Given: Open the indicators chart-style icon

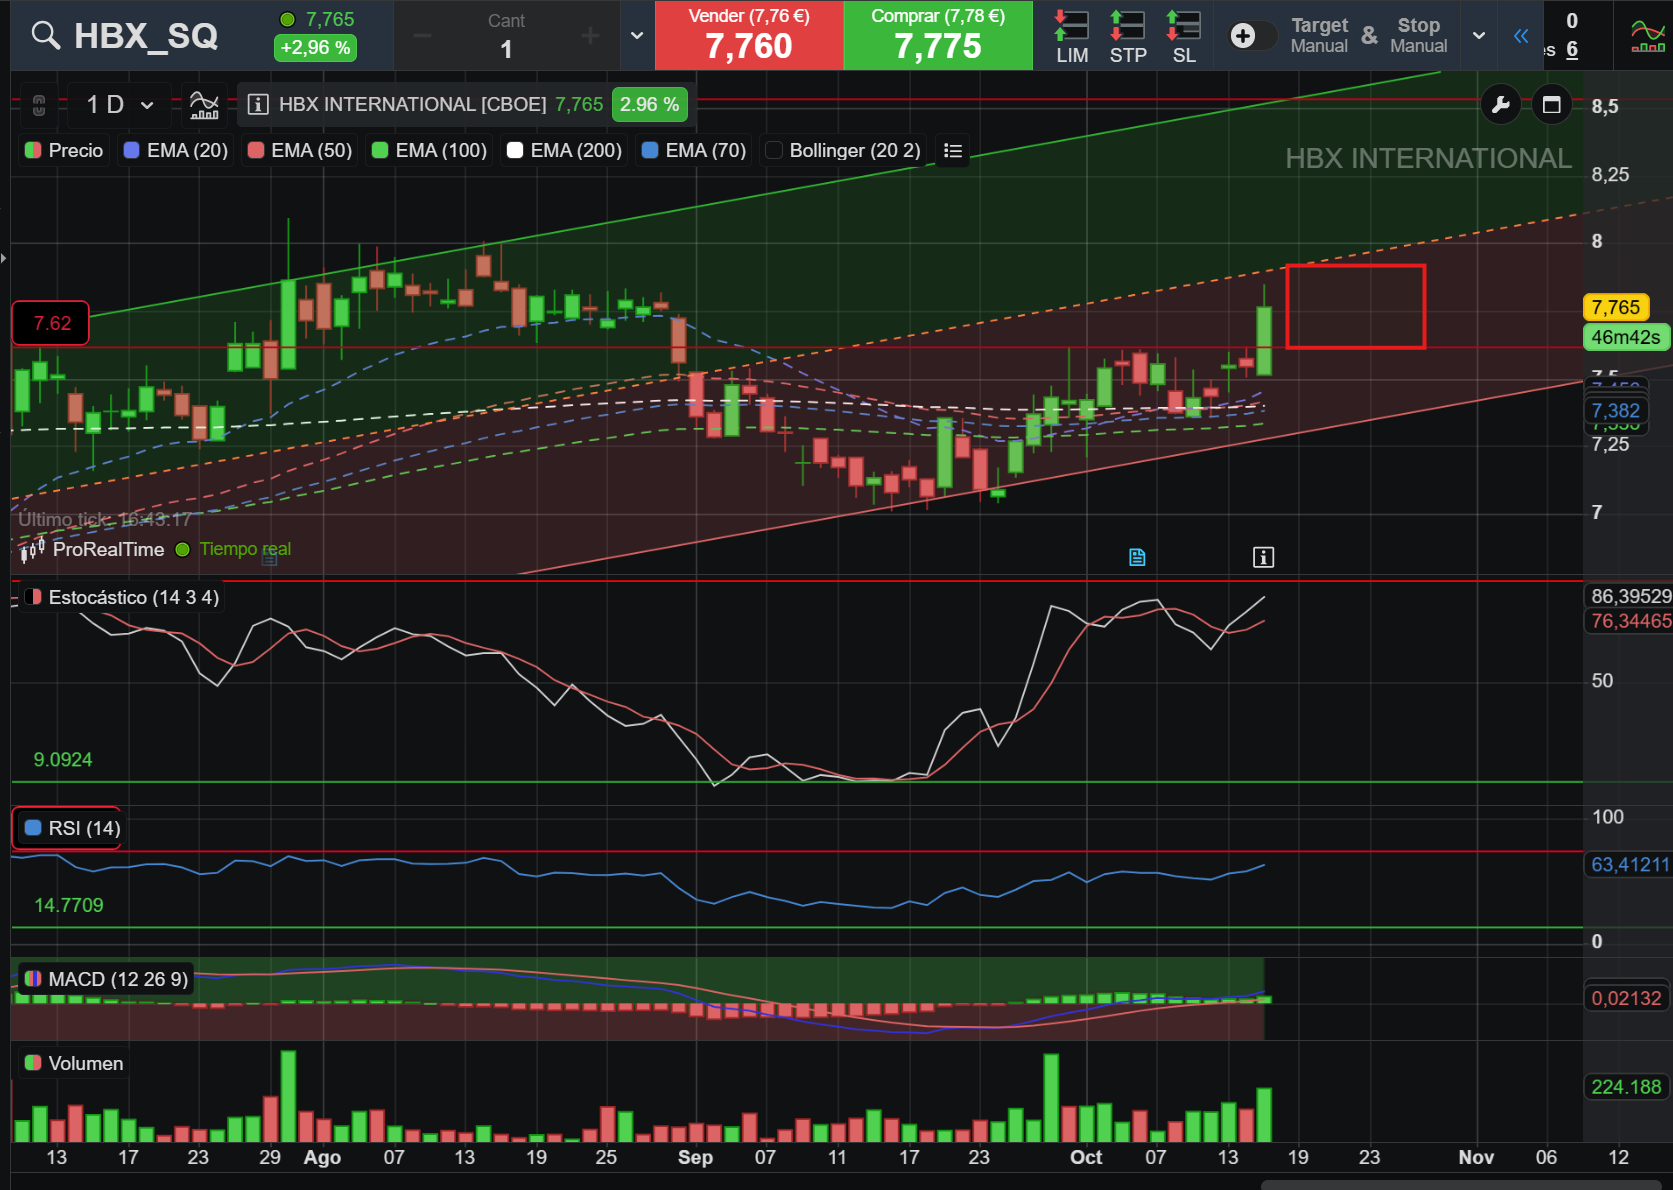Looking at the screenshot, I should [x=204, y=104].
